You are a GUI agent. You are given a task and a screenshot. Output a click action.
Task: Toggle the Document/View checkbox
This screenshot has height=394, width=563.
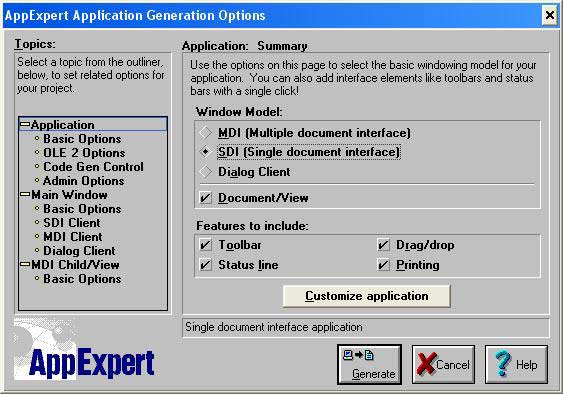click(x=205, y=198)
